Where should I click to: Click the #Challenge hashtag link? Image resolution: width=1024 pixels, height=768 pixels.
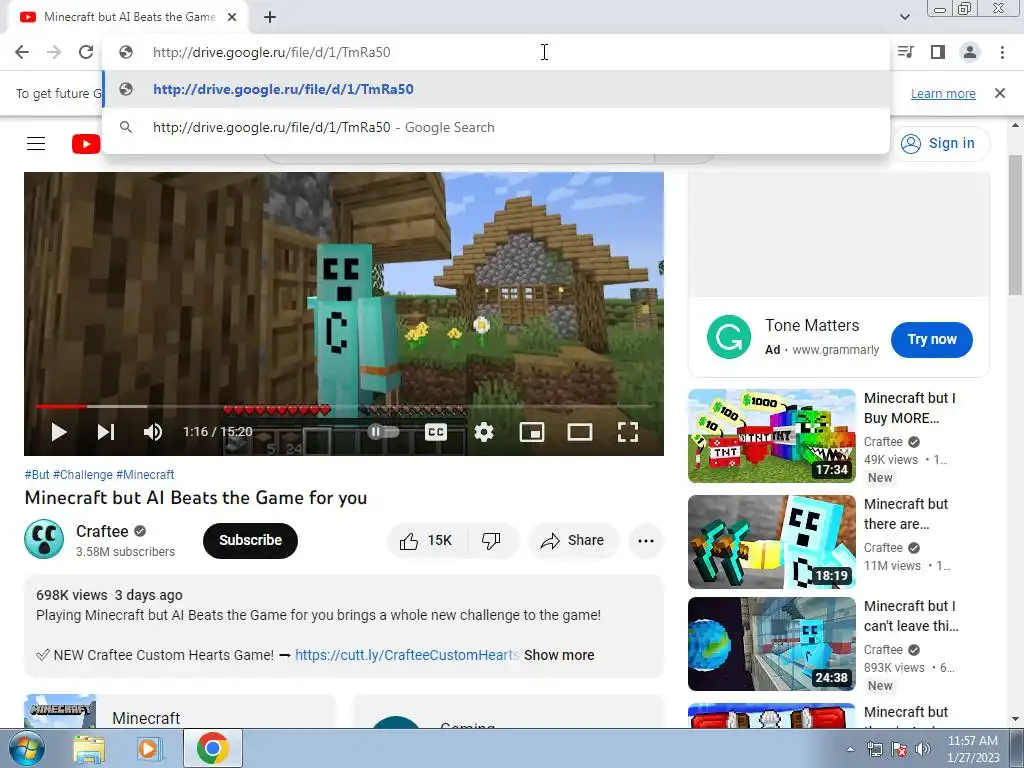pyautogui.click(x=82, y=475)
